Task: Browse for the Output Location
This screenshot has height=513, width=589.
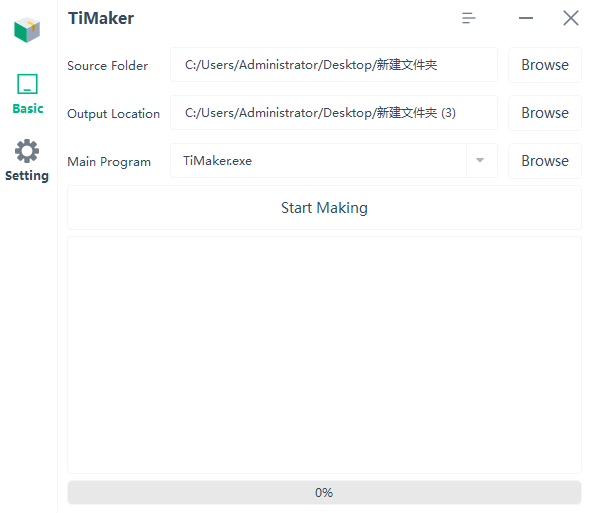Action: point(545,113)
